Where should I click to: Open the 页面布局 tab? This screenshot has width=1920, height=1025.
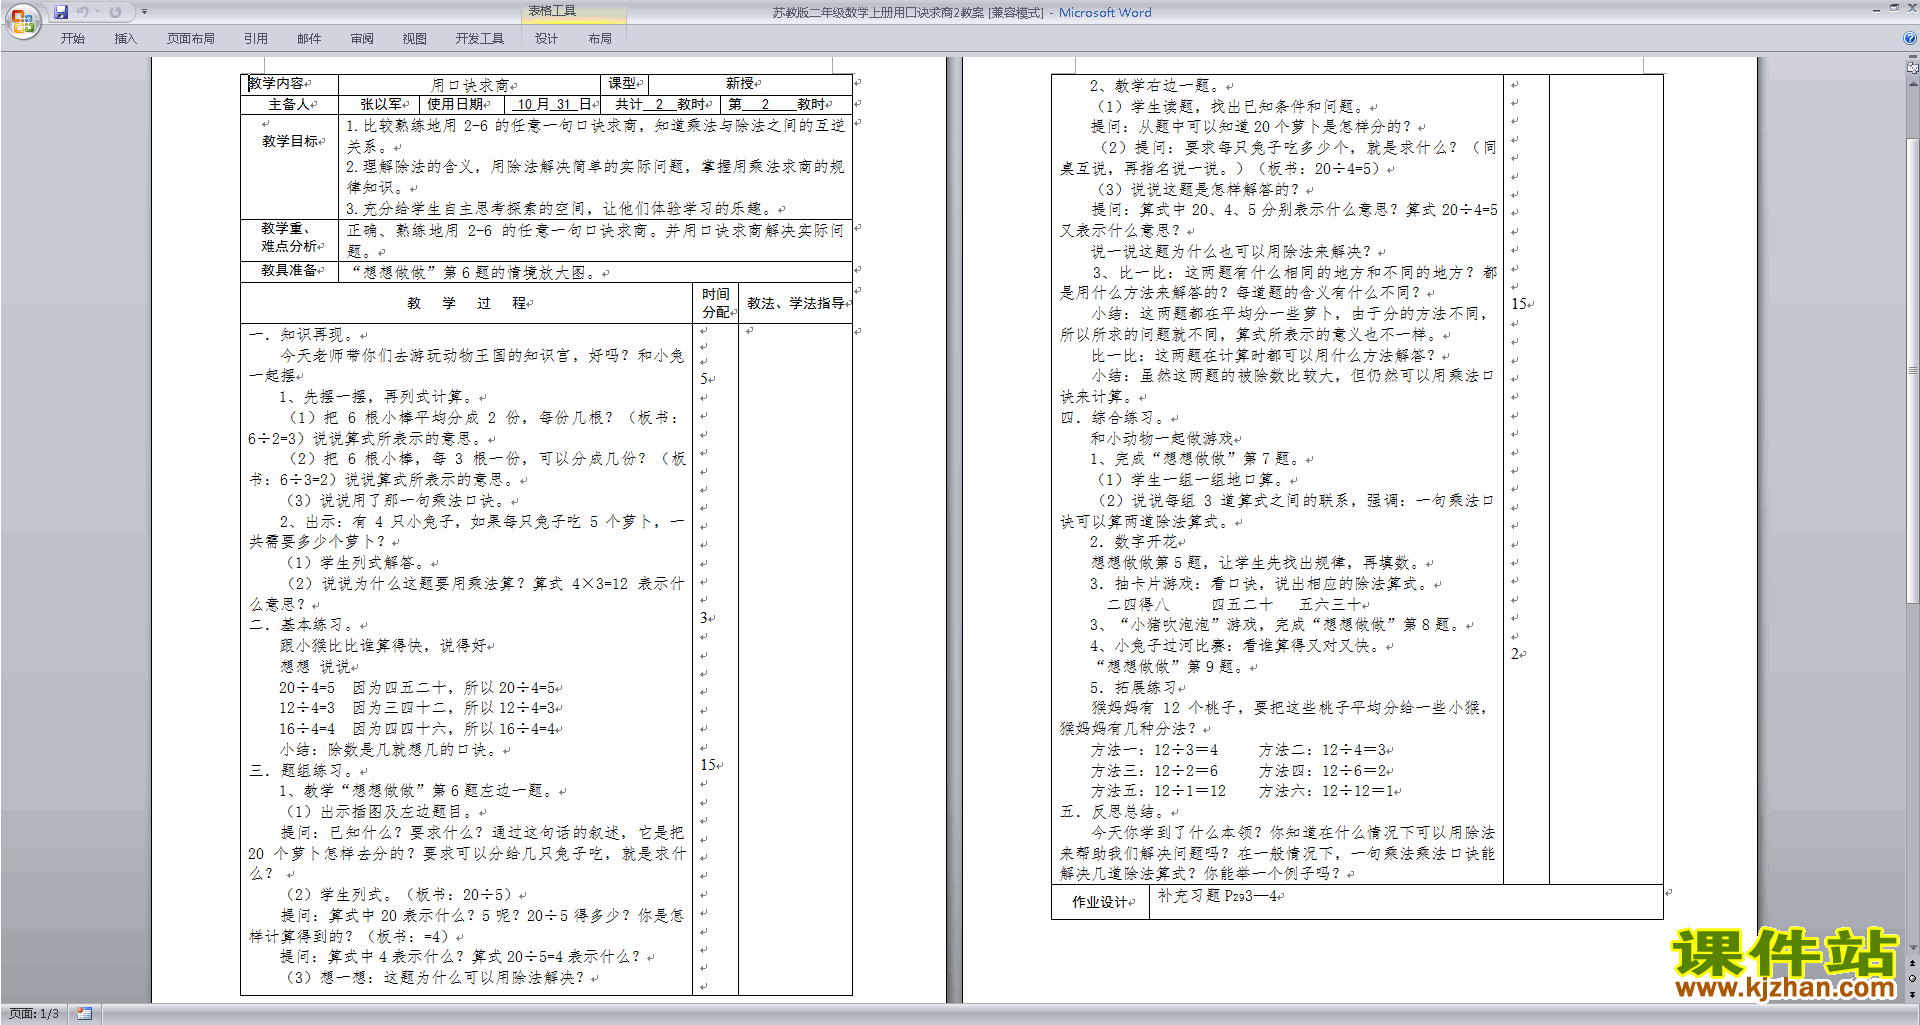click(x=191, y=38)
